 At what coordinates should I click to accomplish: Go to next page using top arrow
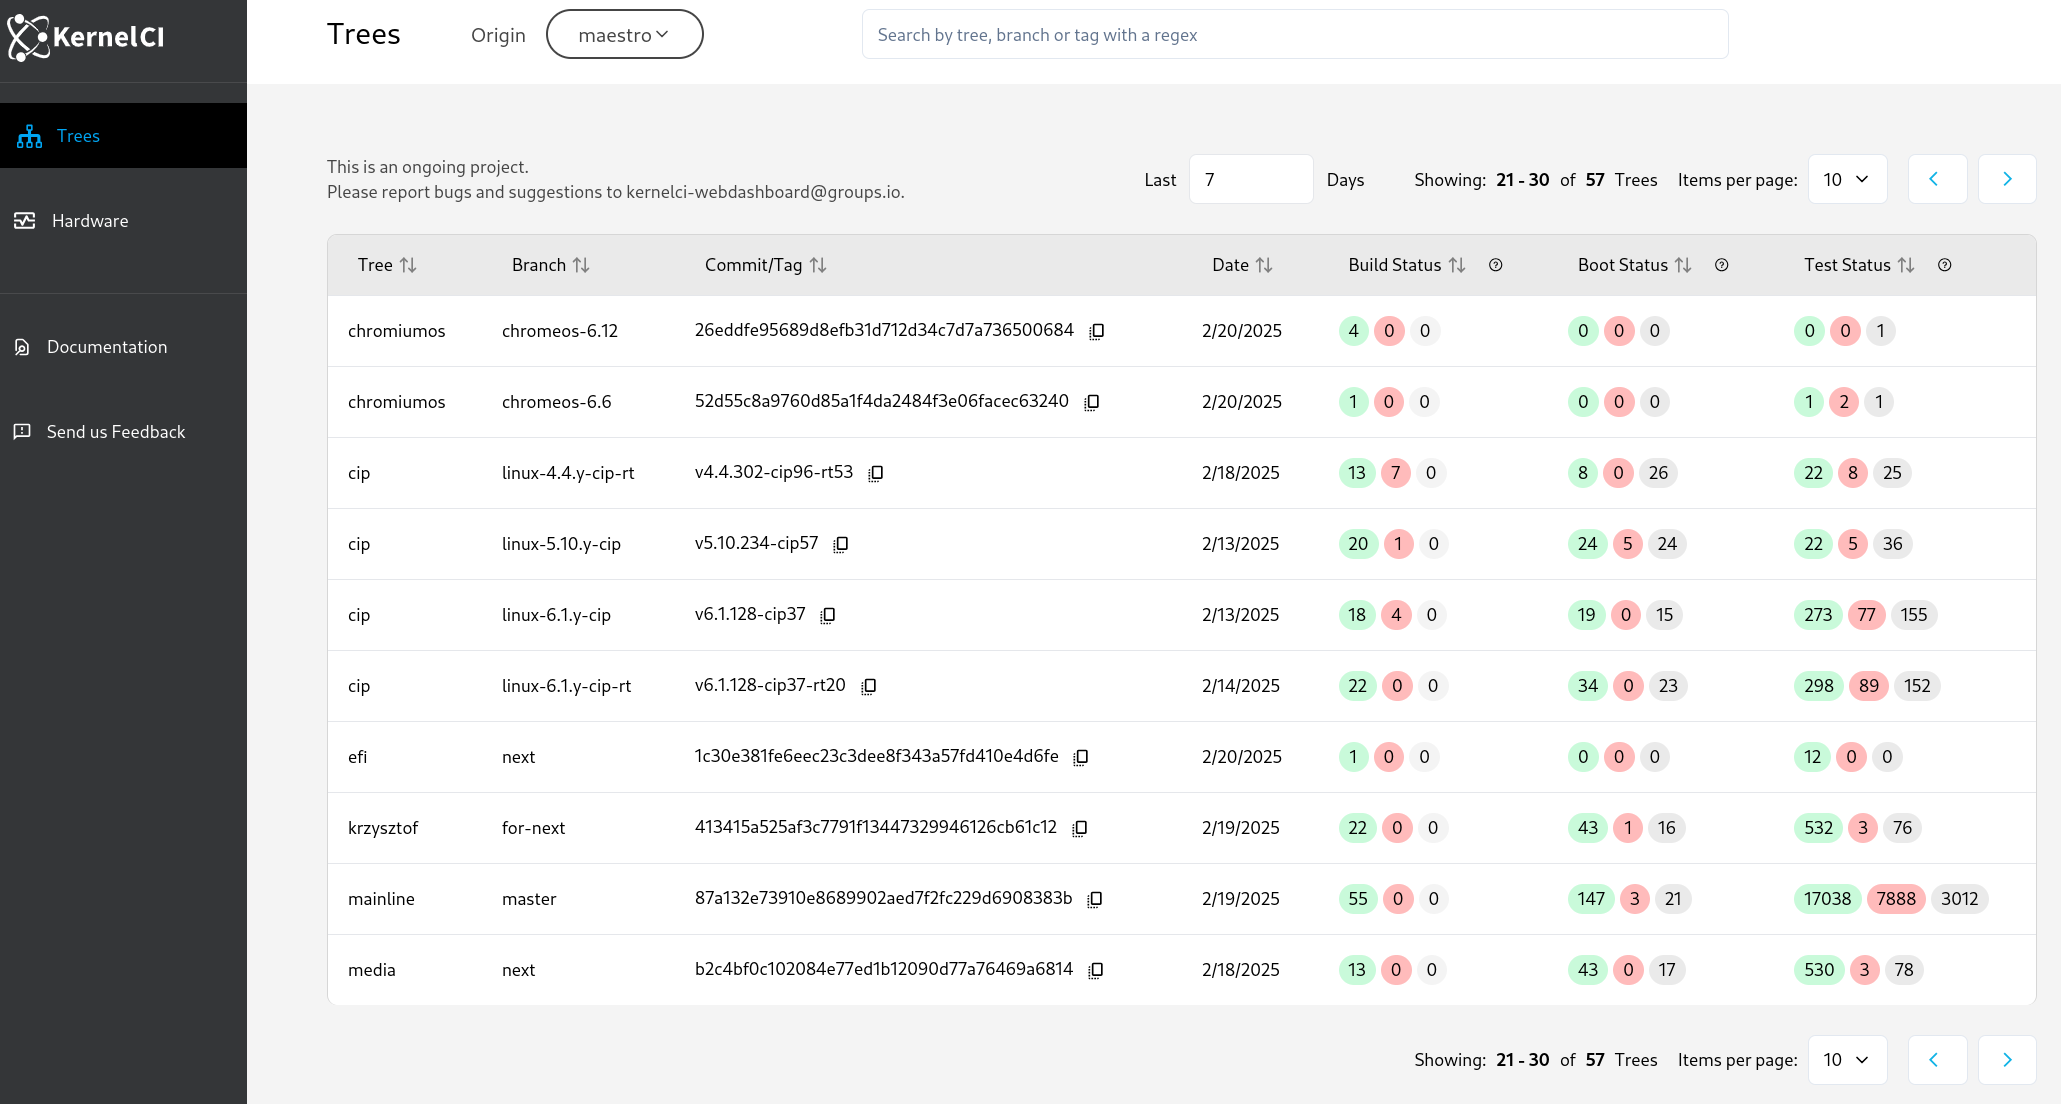(x=2007, y=179)
